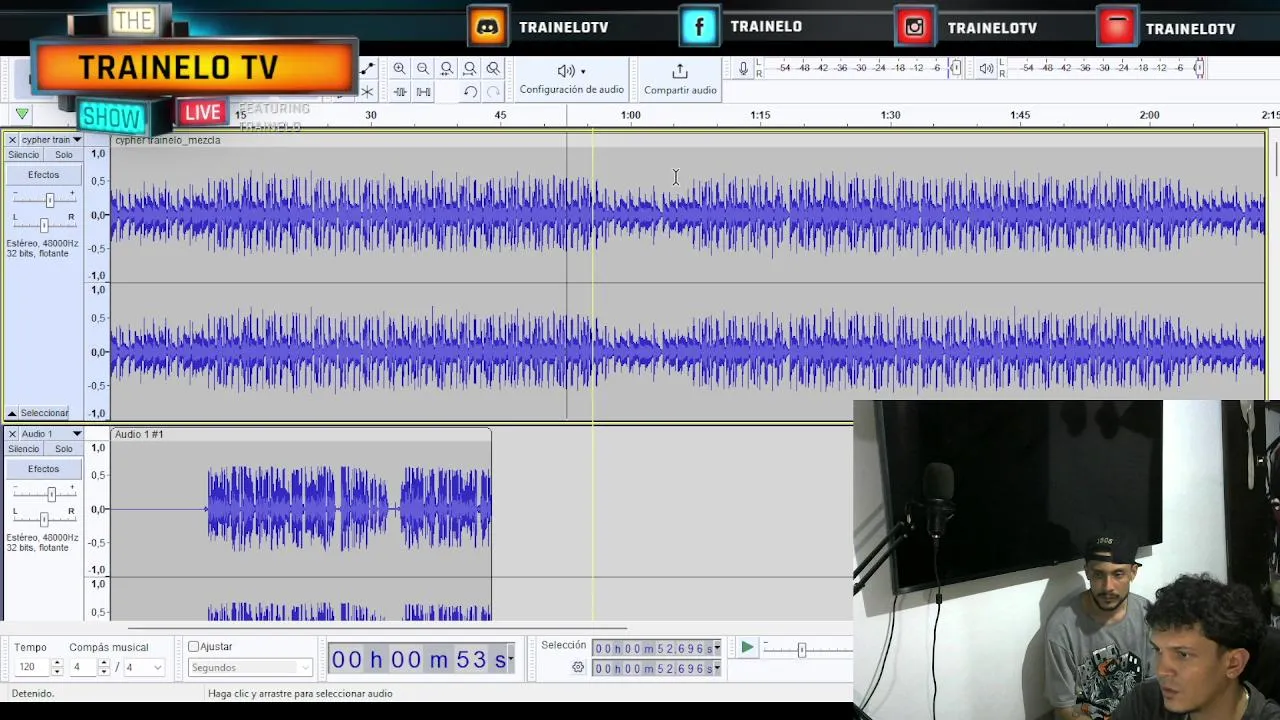Open cypher train track name dropdown
This screenshot has height=720, width=1280.
(x=76, y=140)
